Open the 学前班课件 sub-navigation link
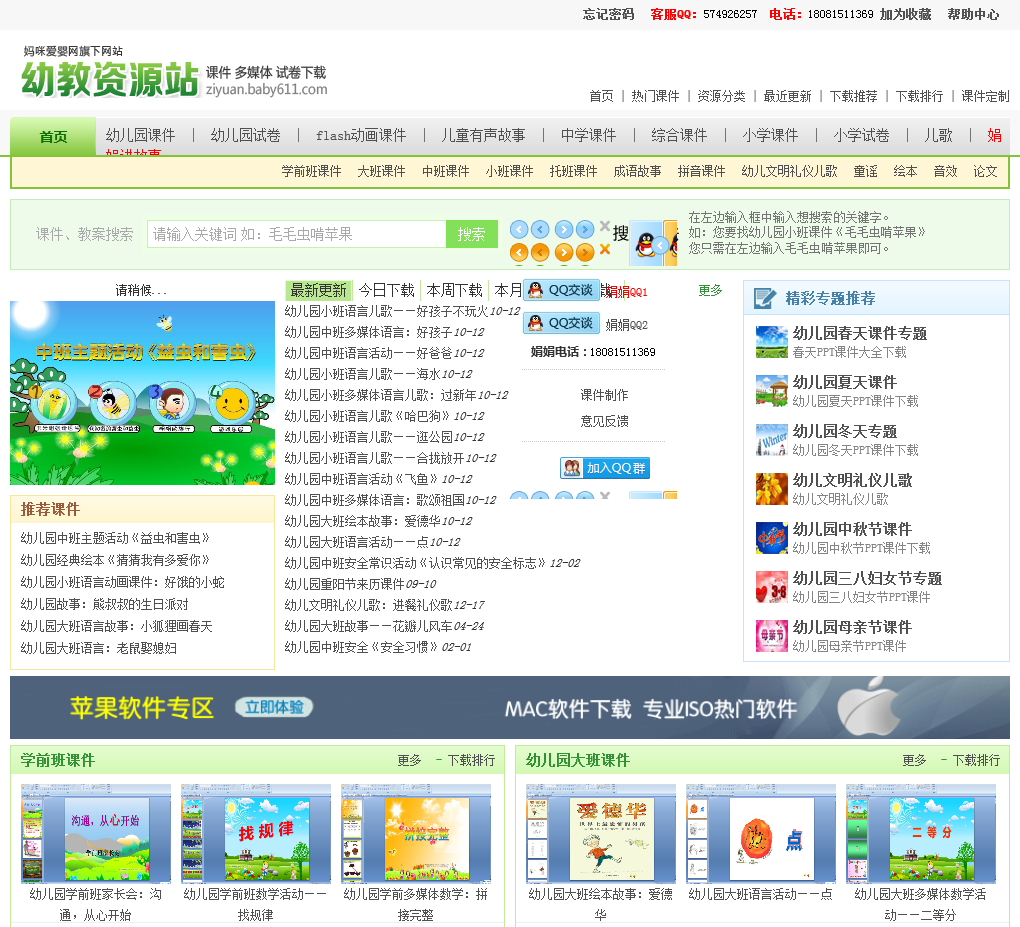The height and width of the screenshot is (927, 1020). [312, 172]
